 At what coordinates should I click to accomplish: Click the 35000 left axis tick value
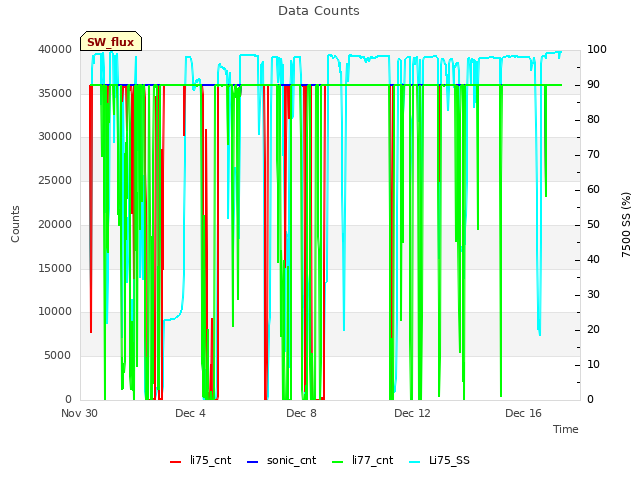pyautogui.click(x=55, y=93)
